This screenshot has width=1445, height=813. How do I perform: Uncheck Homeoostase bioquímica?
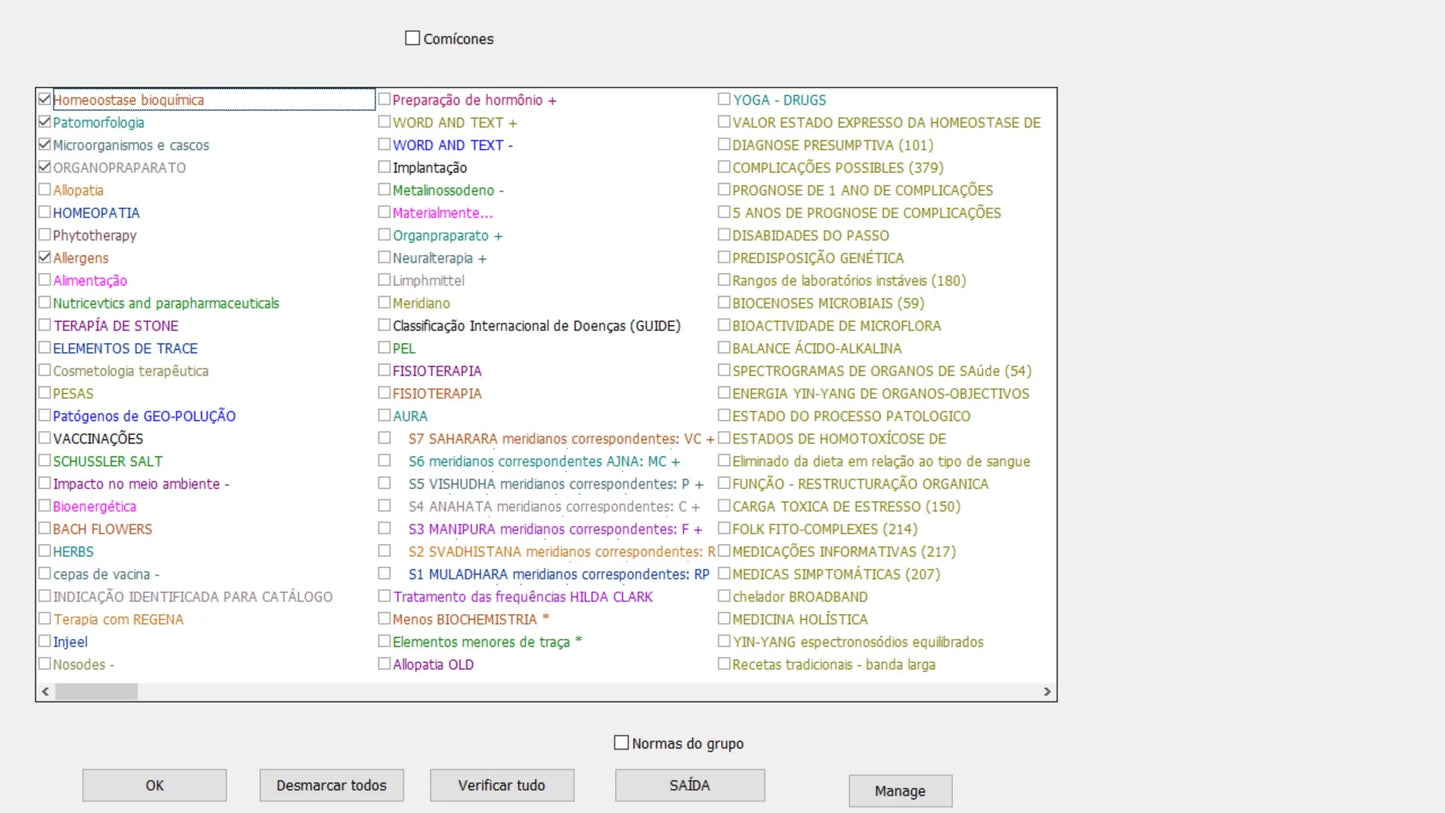[x=45, y=100]
